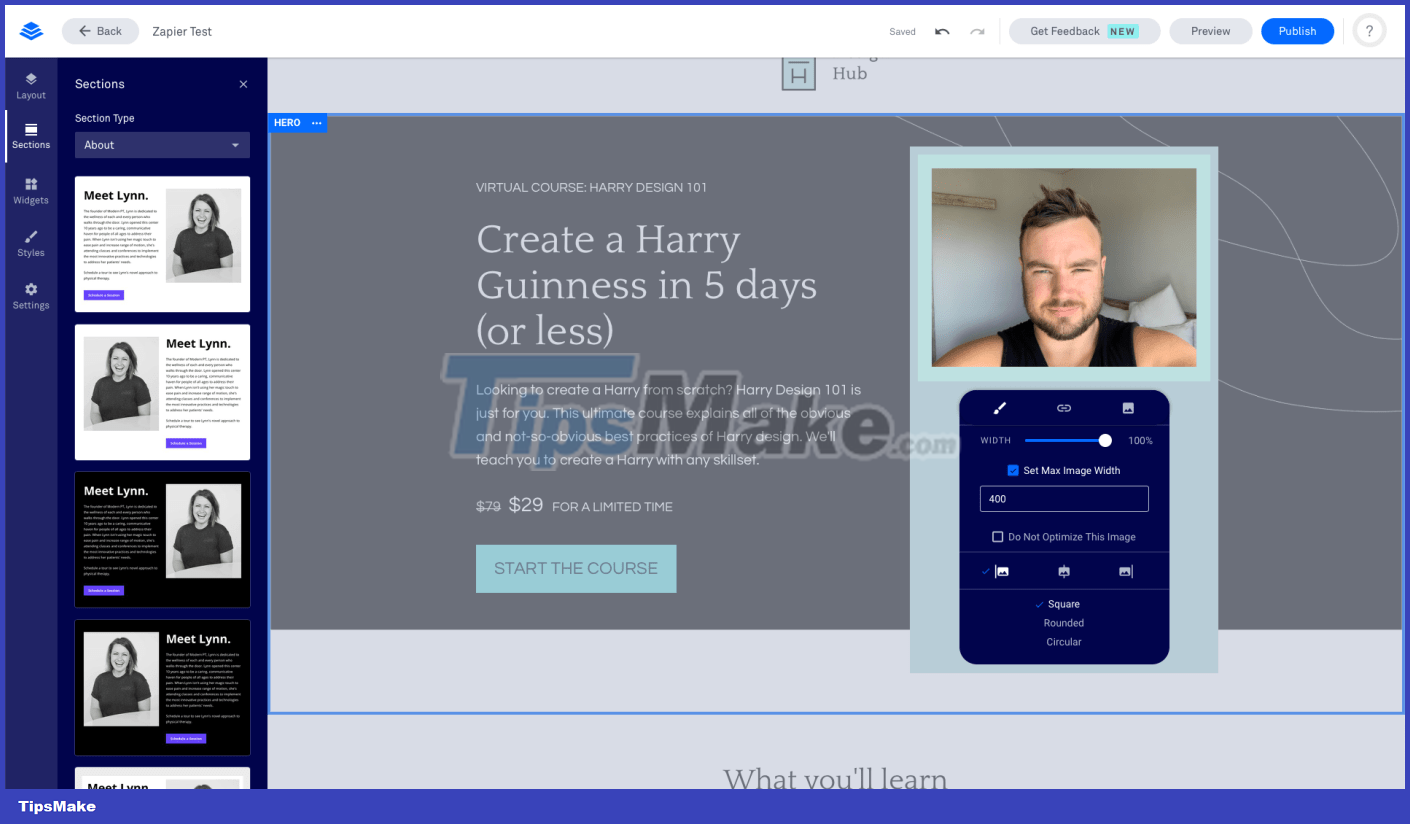Close the Sections panel

[243, 84]
